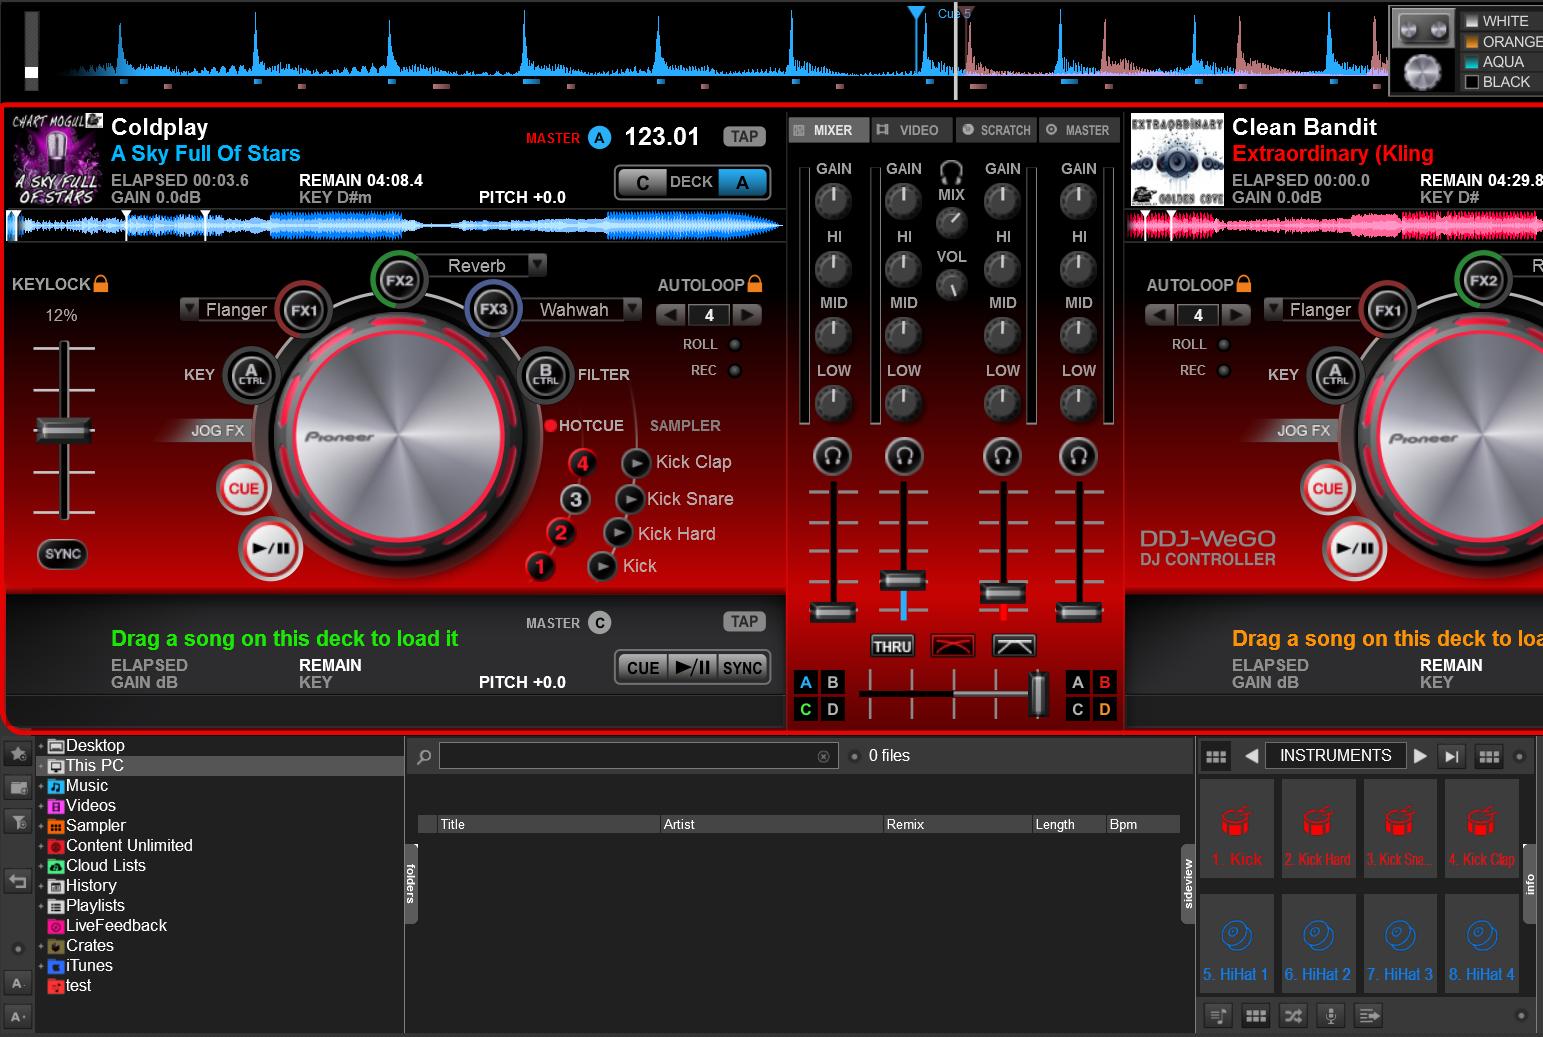1543x1037 pixels.
Task: Expand the Crates folder in browser tree
Action: pyautogui.click(x=41, y=946)
